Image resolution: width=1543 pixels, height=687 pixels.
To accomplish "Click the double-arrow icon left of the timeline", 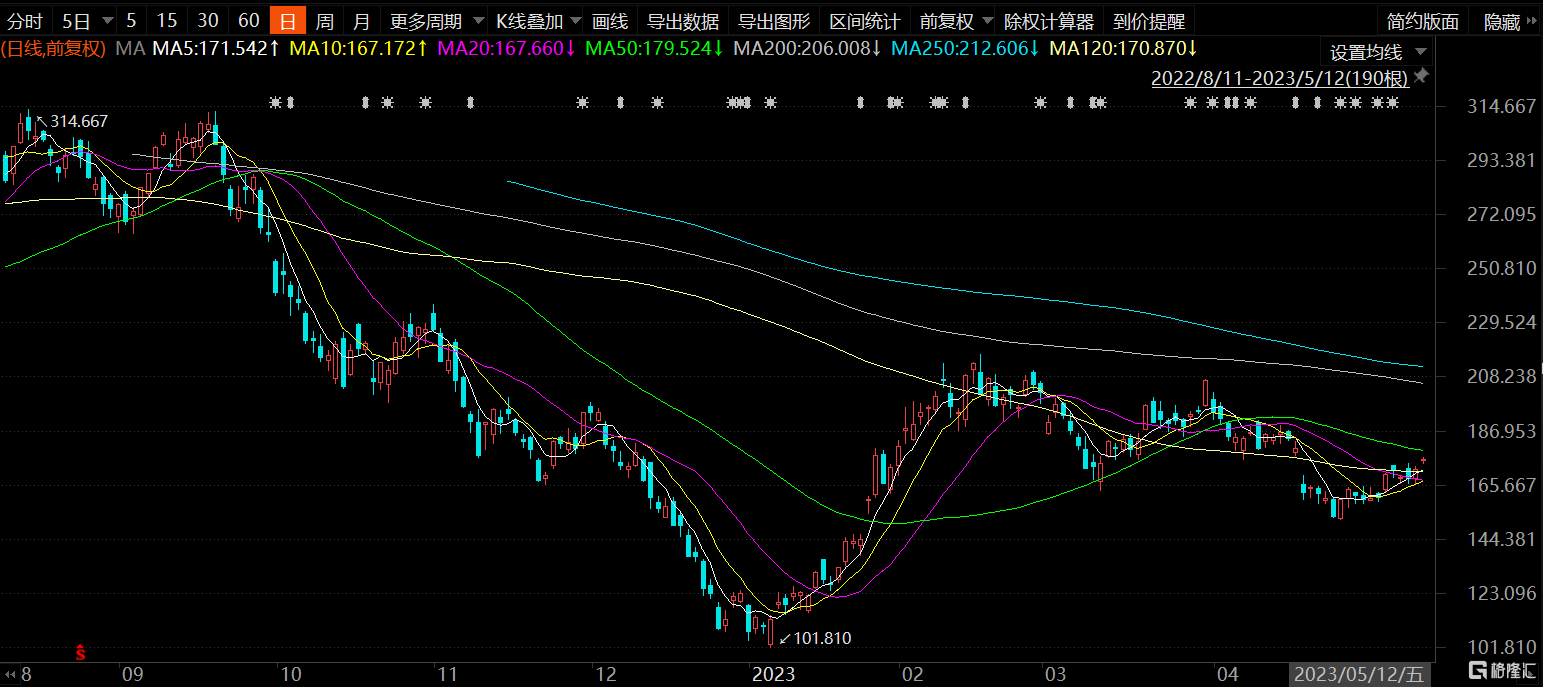I will point(10,673).
